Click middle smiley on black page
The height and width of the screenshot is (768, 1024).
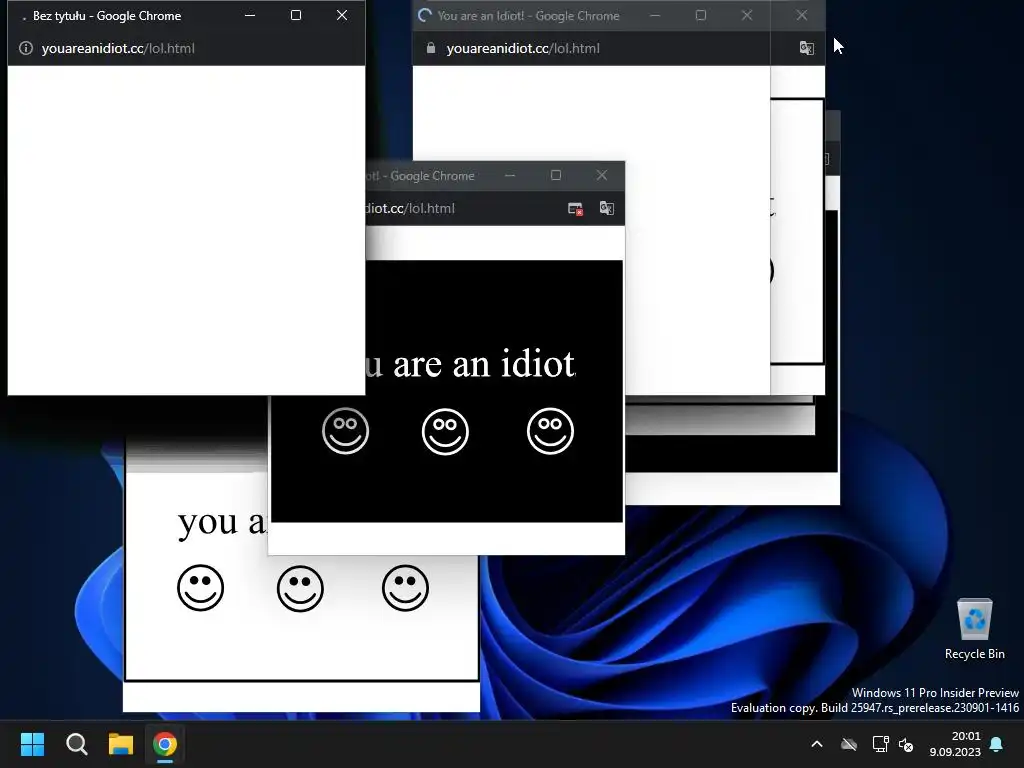tap(445, 431)
